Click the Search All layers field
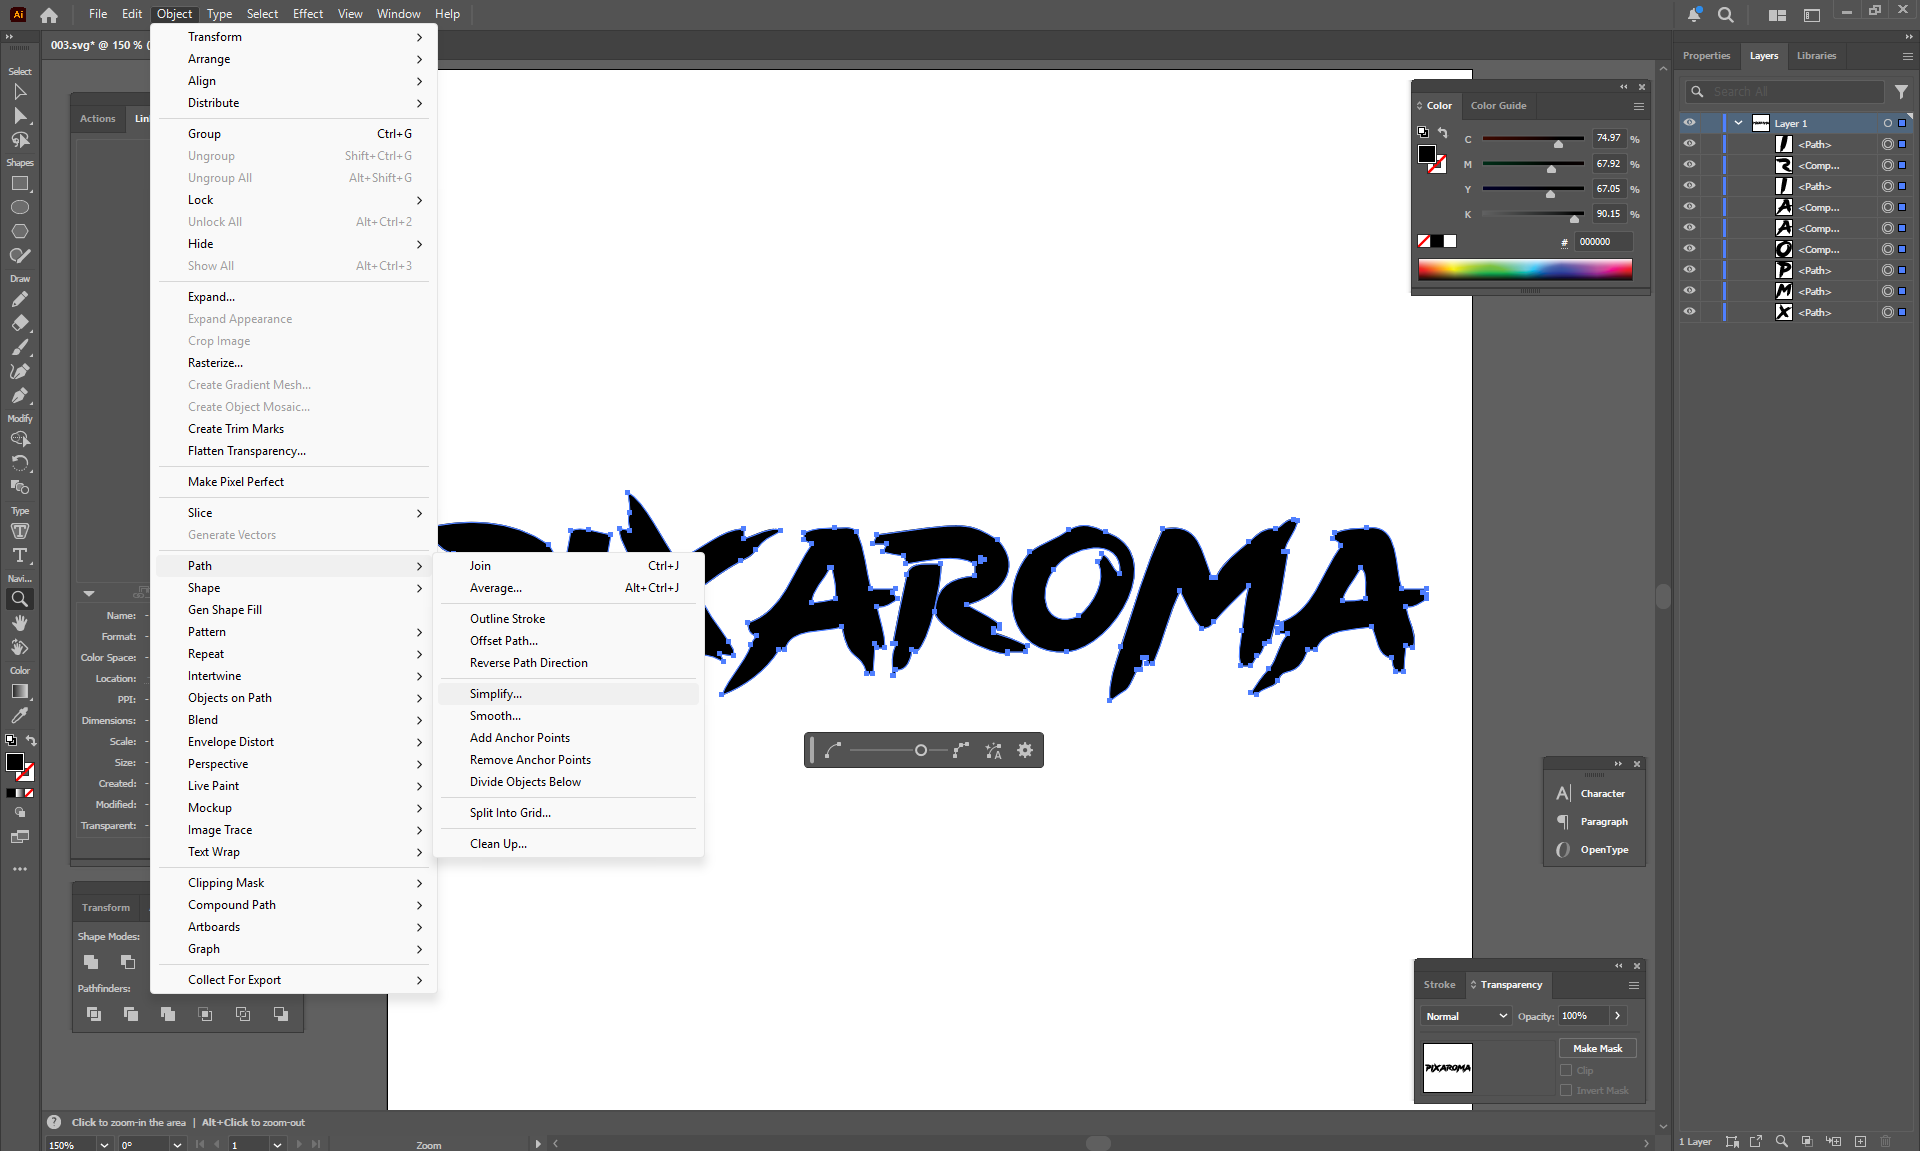The width and height of the screenshot is (1920, 1151). [x=1790, y=91]
